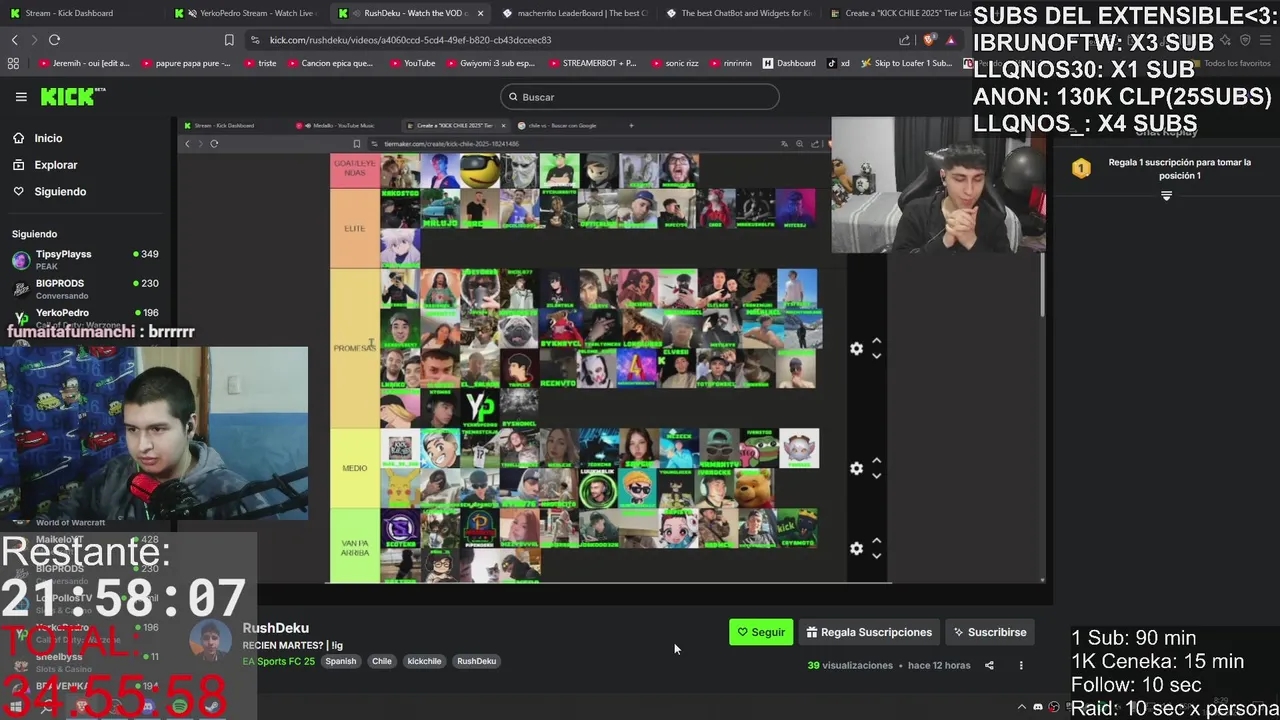Go back in browser history
The width and height of the screenshot is (1280, 720).
point(14,40)
